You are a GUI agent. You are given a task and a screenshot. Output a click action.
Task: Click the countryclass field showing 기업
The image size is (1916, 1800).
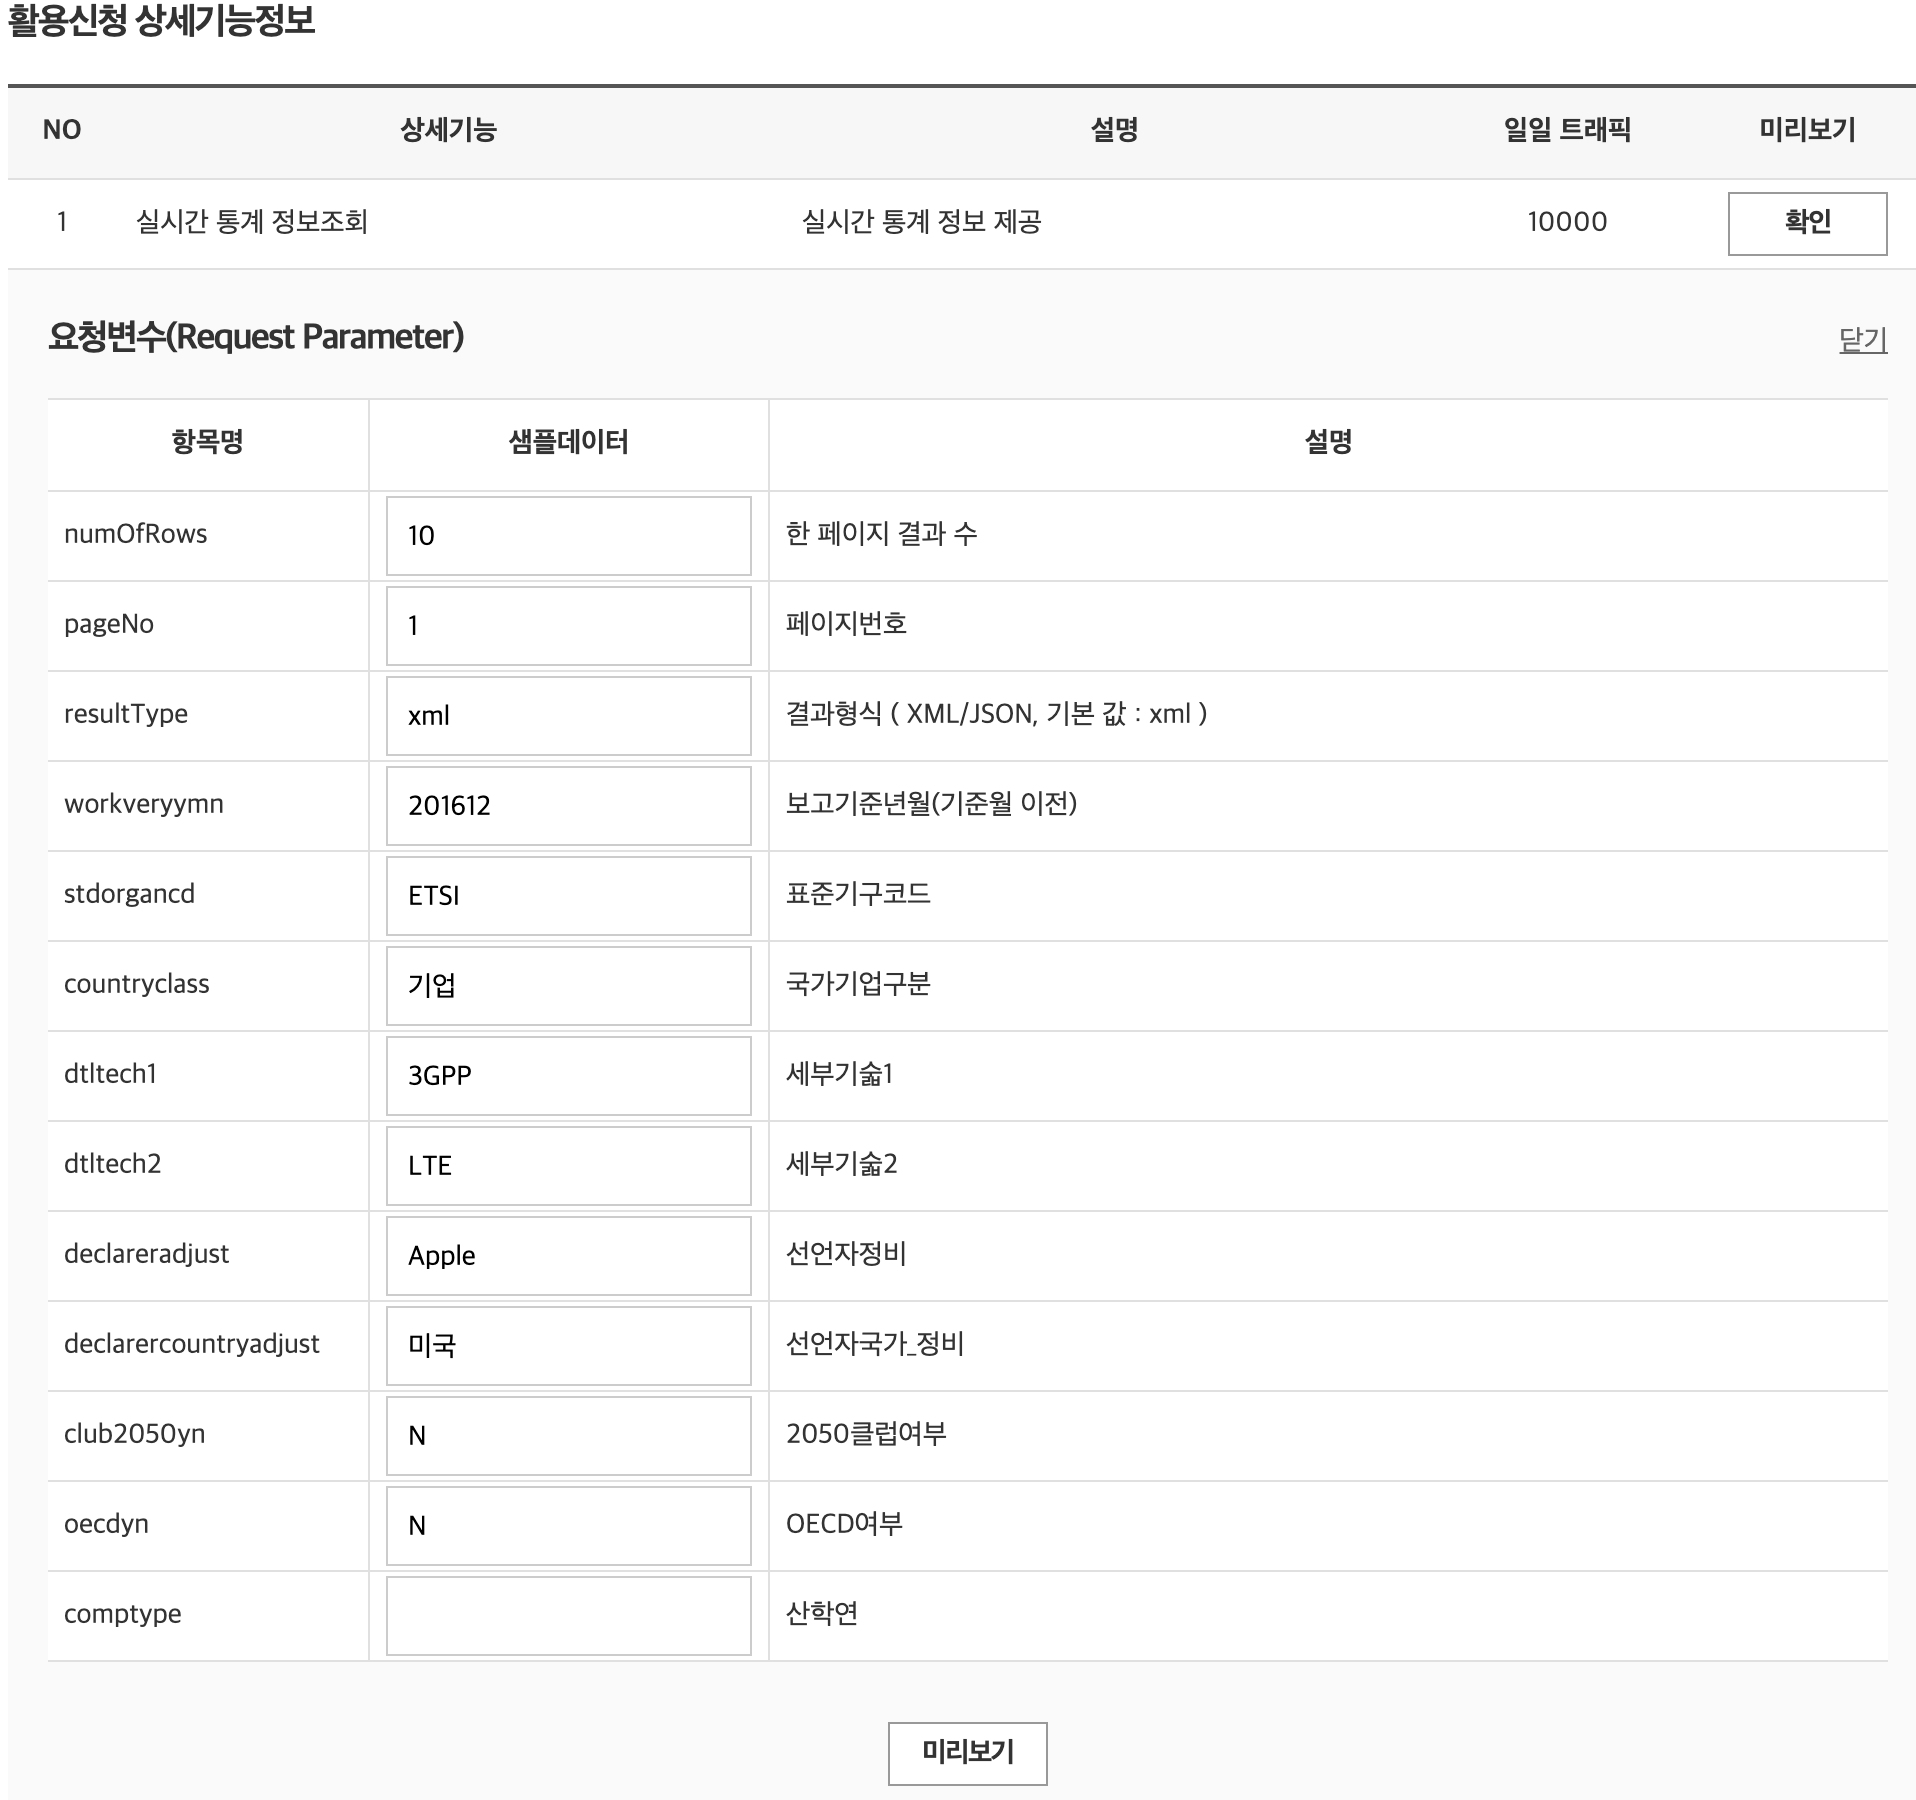point(566,985)
